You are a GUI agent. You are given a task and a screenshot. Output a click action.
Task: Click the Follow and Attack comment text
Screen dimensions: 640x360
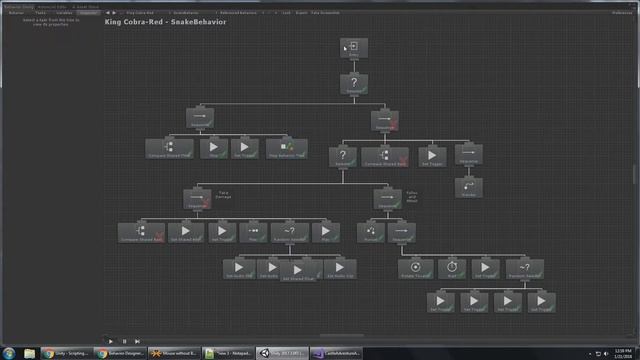coord(412,197)
